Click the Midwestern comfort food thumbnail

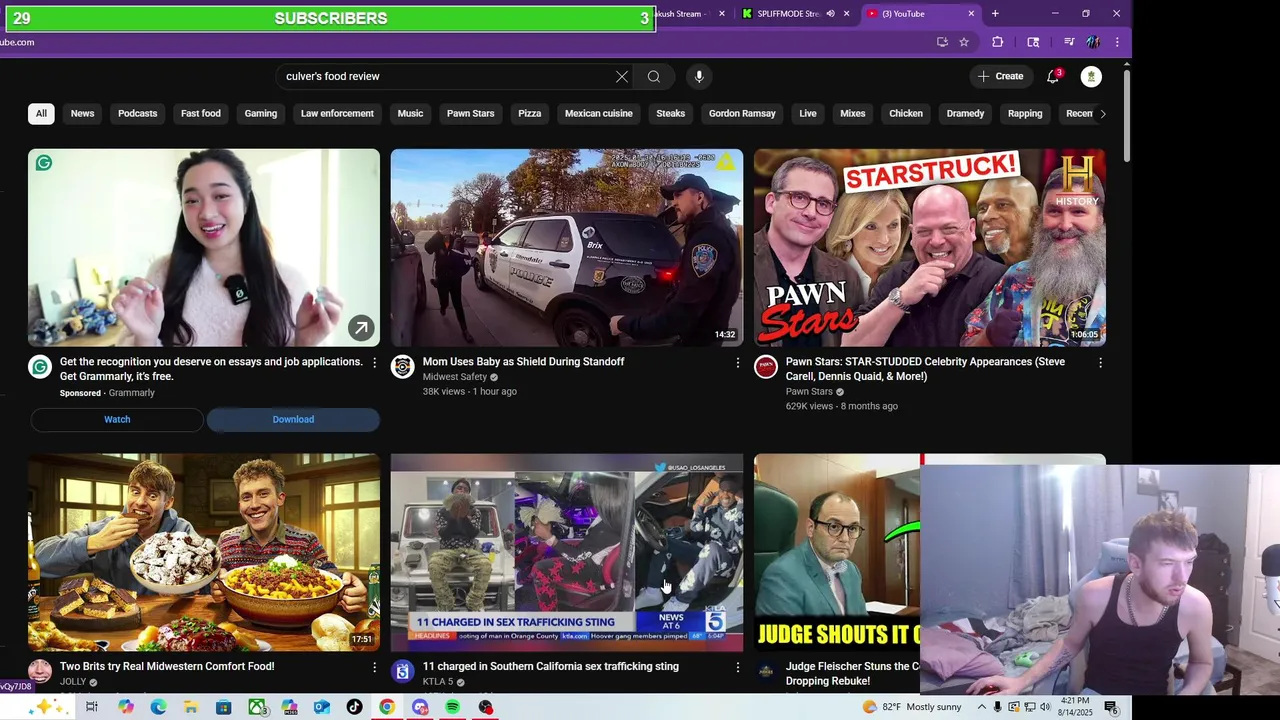coord(204,552)
